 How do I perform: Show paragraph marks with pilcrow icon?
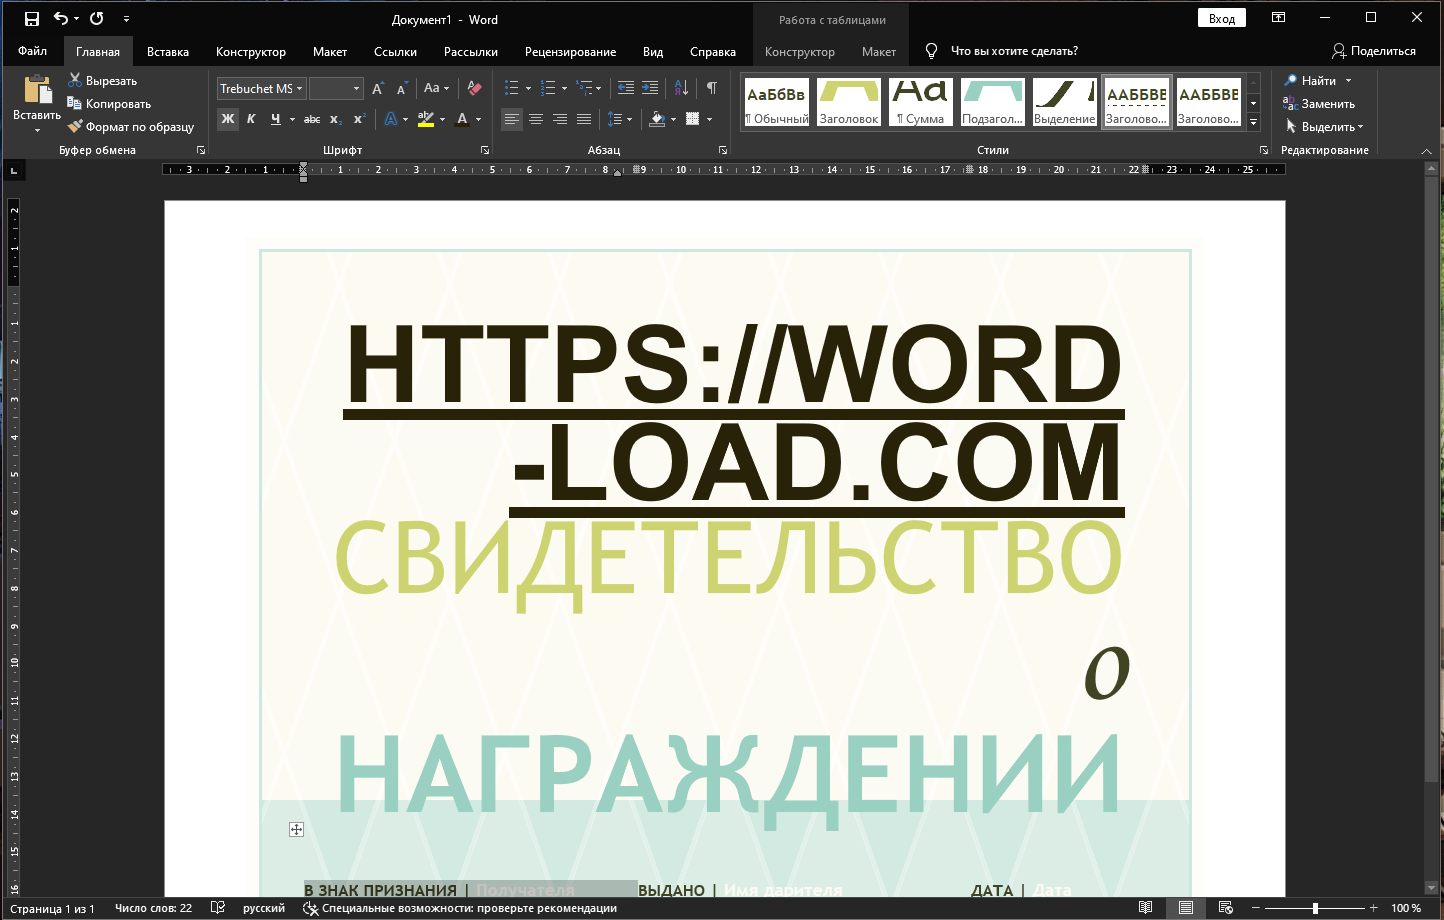coord(711,88)
